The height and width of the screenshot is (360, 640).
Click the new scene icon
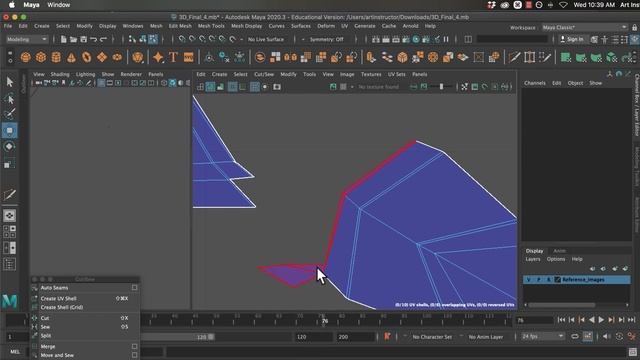pyautogui.click(x=63, y=39)
